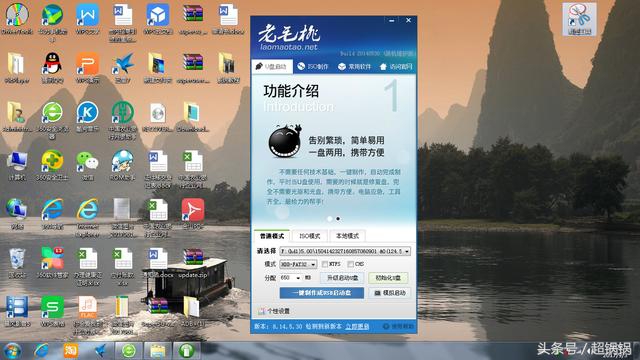Open the Computer desktop icon
The width and height of the screenshot is (640, 360).
pos(17,166)
